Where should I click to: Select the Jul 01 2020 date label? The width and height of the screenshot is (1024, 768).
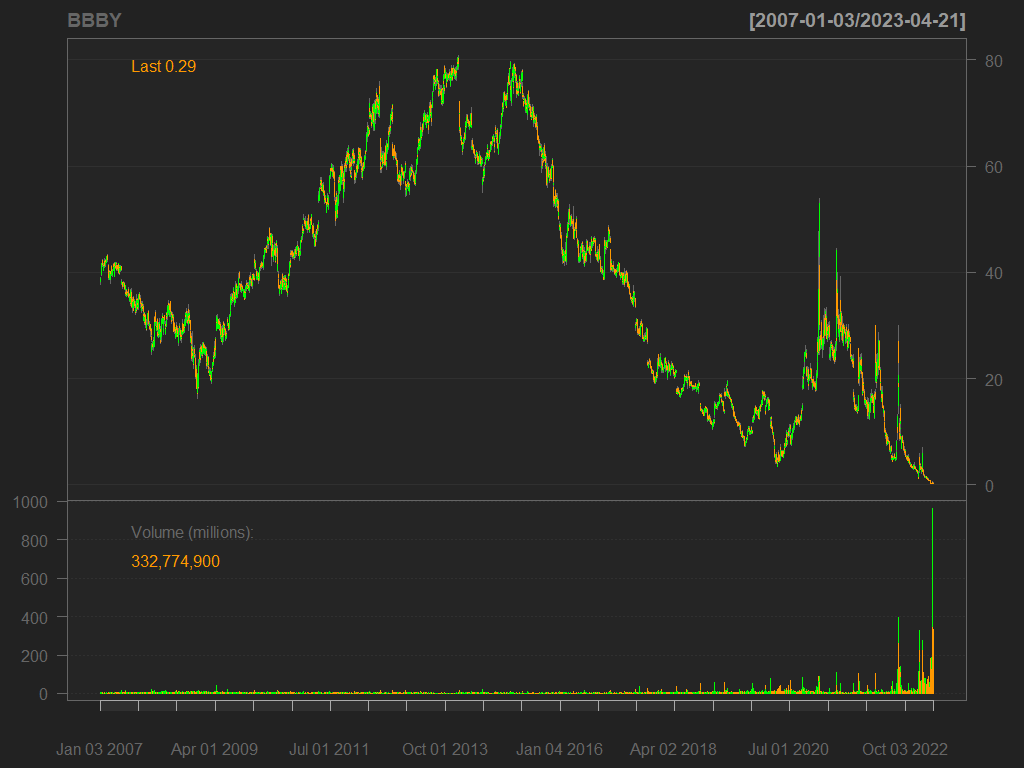click(x=789, y=749)
